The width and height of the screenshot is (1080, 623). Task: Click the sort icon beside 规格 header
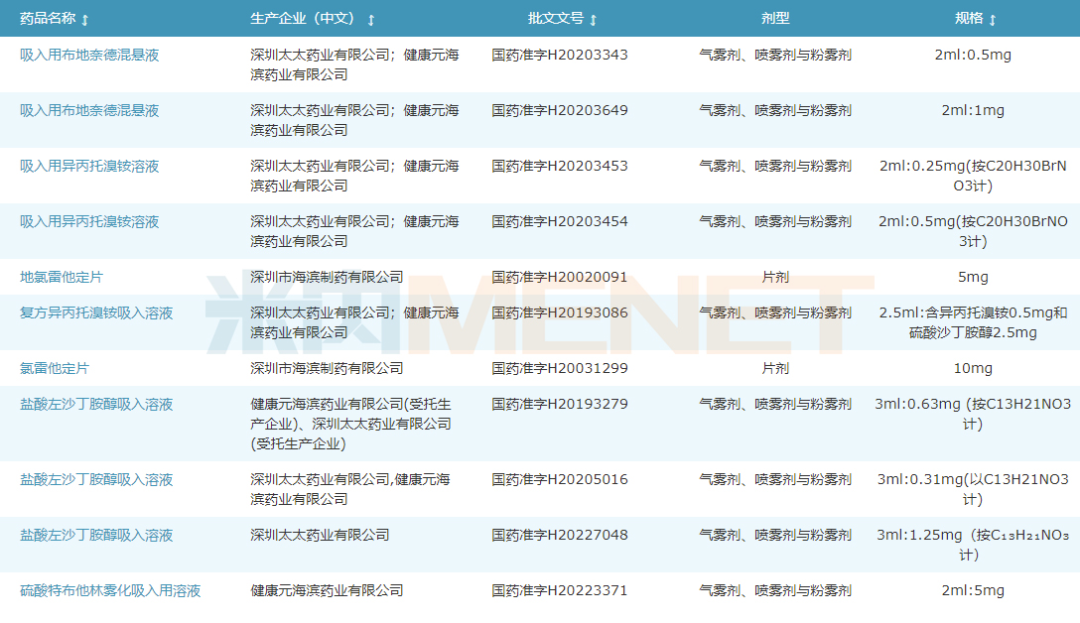point(990,17)
